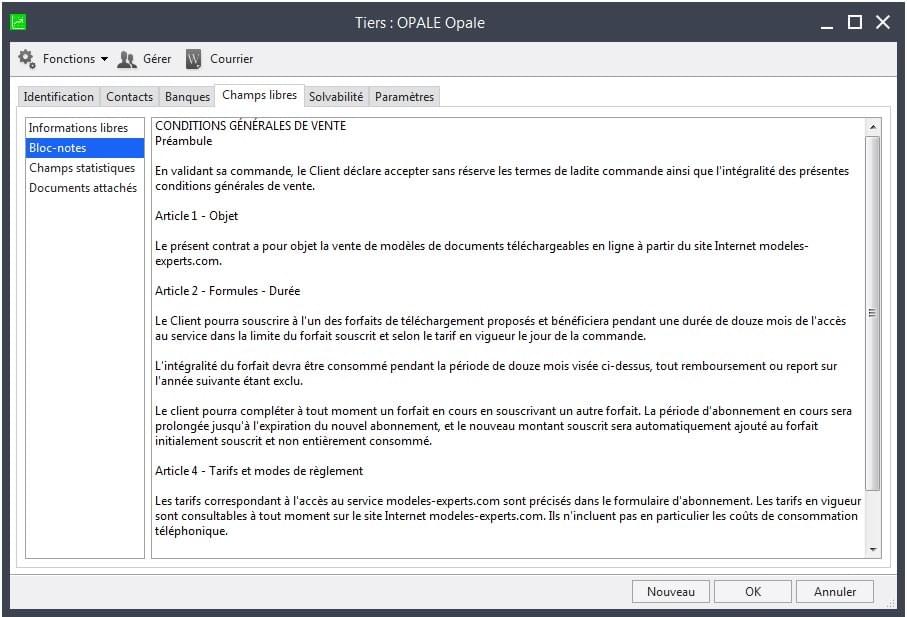Click the scrollbar up arrow in notes
This screenshot has width=907, height=617.
(873, 127)
